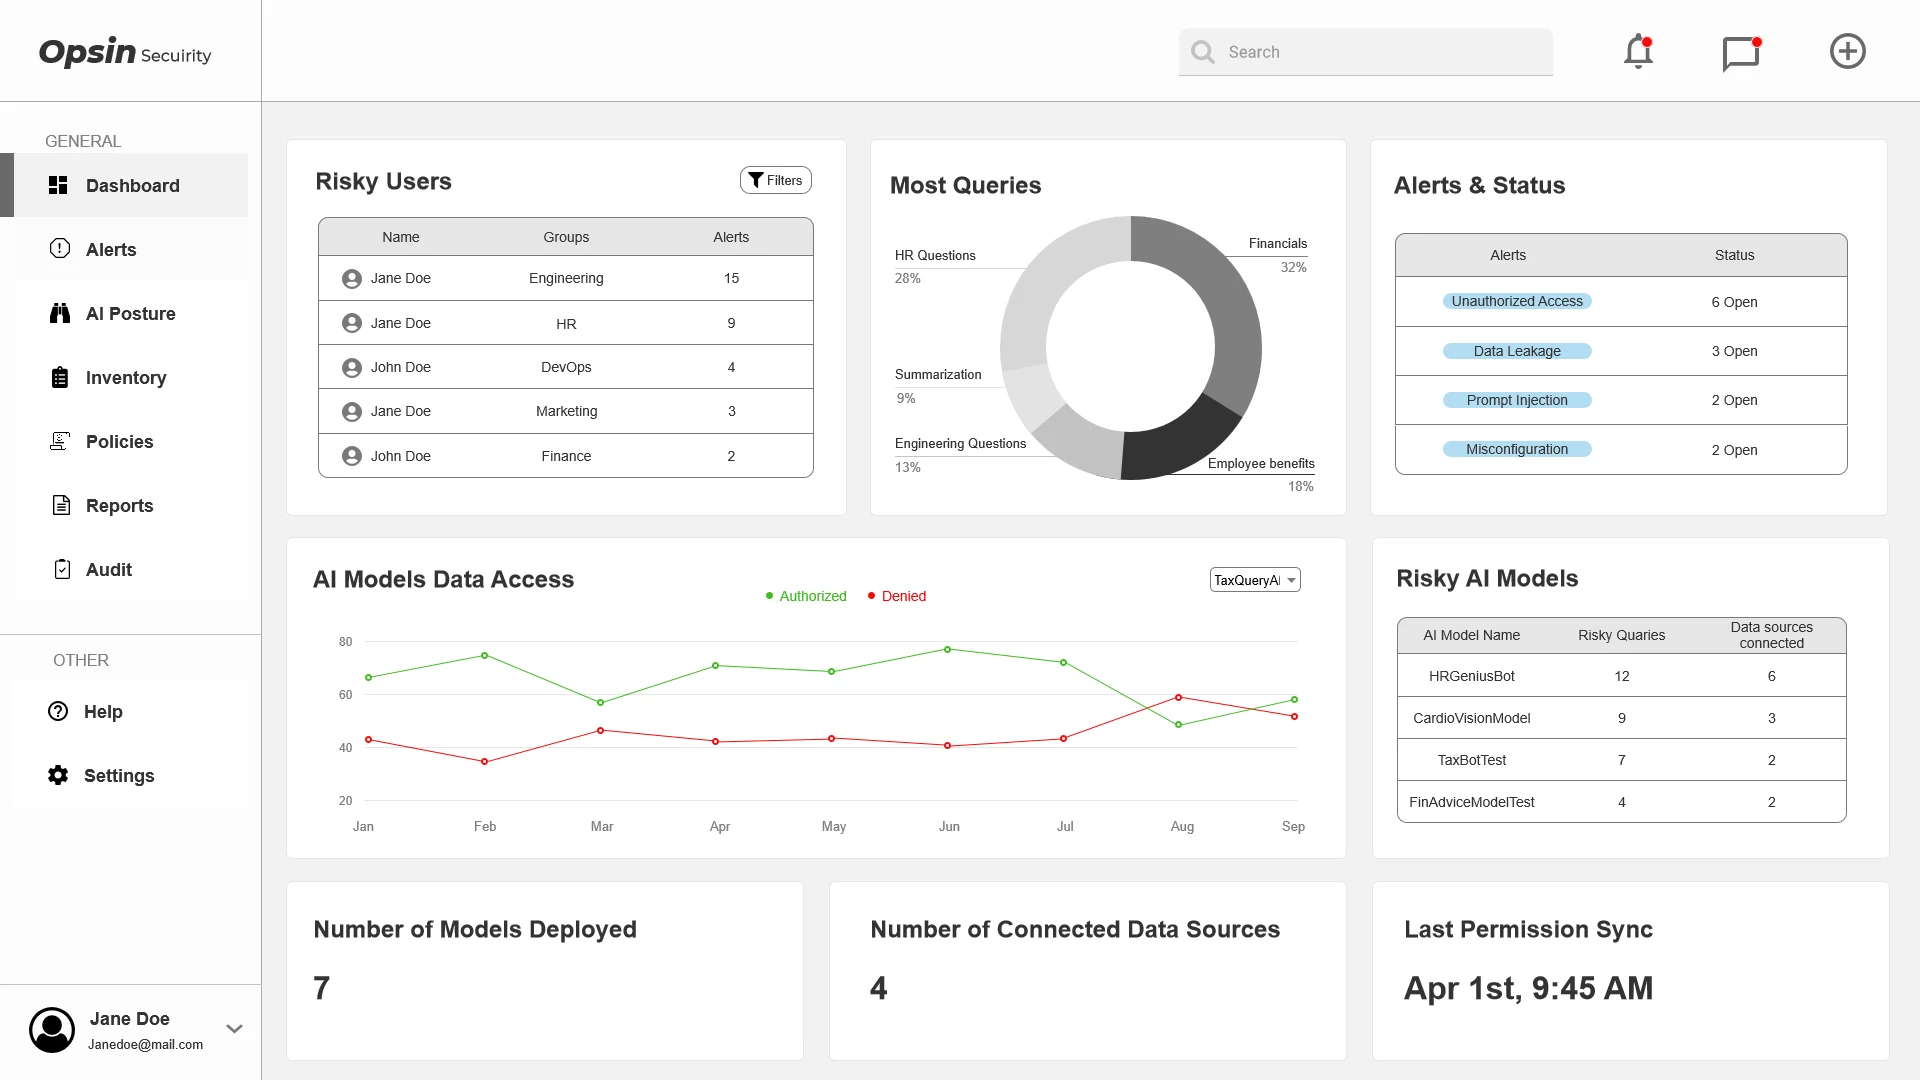Viewport: 1920px width, 1080px height.
Task: Click the plus circle add icon
Action: click(x=1847, y=51)
